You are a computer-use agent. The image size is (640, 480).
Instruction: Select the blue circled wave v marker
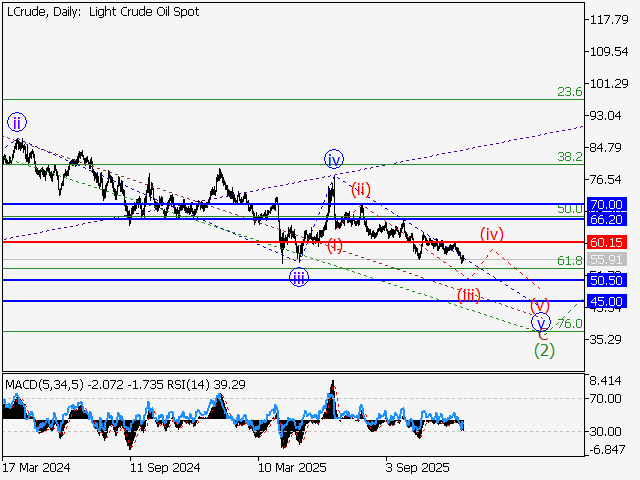pyautogui.click(x=541, y=323)
